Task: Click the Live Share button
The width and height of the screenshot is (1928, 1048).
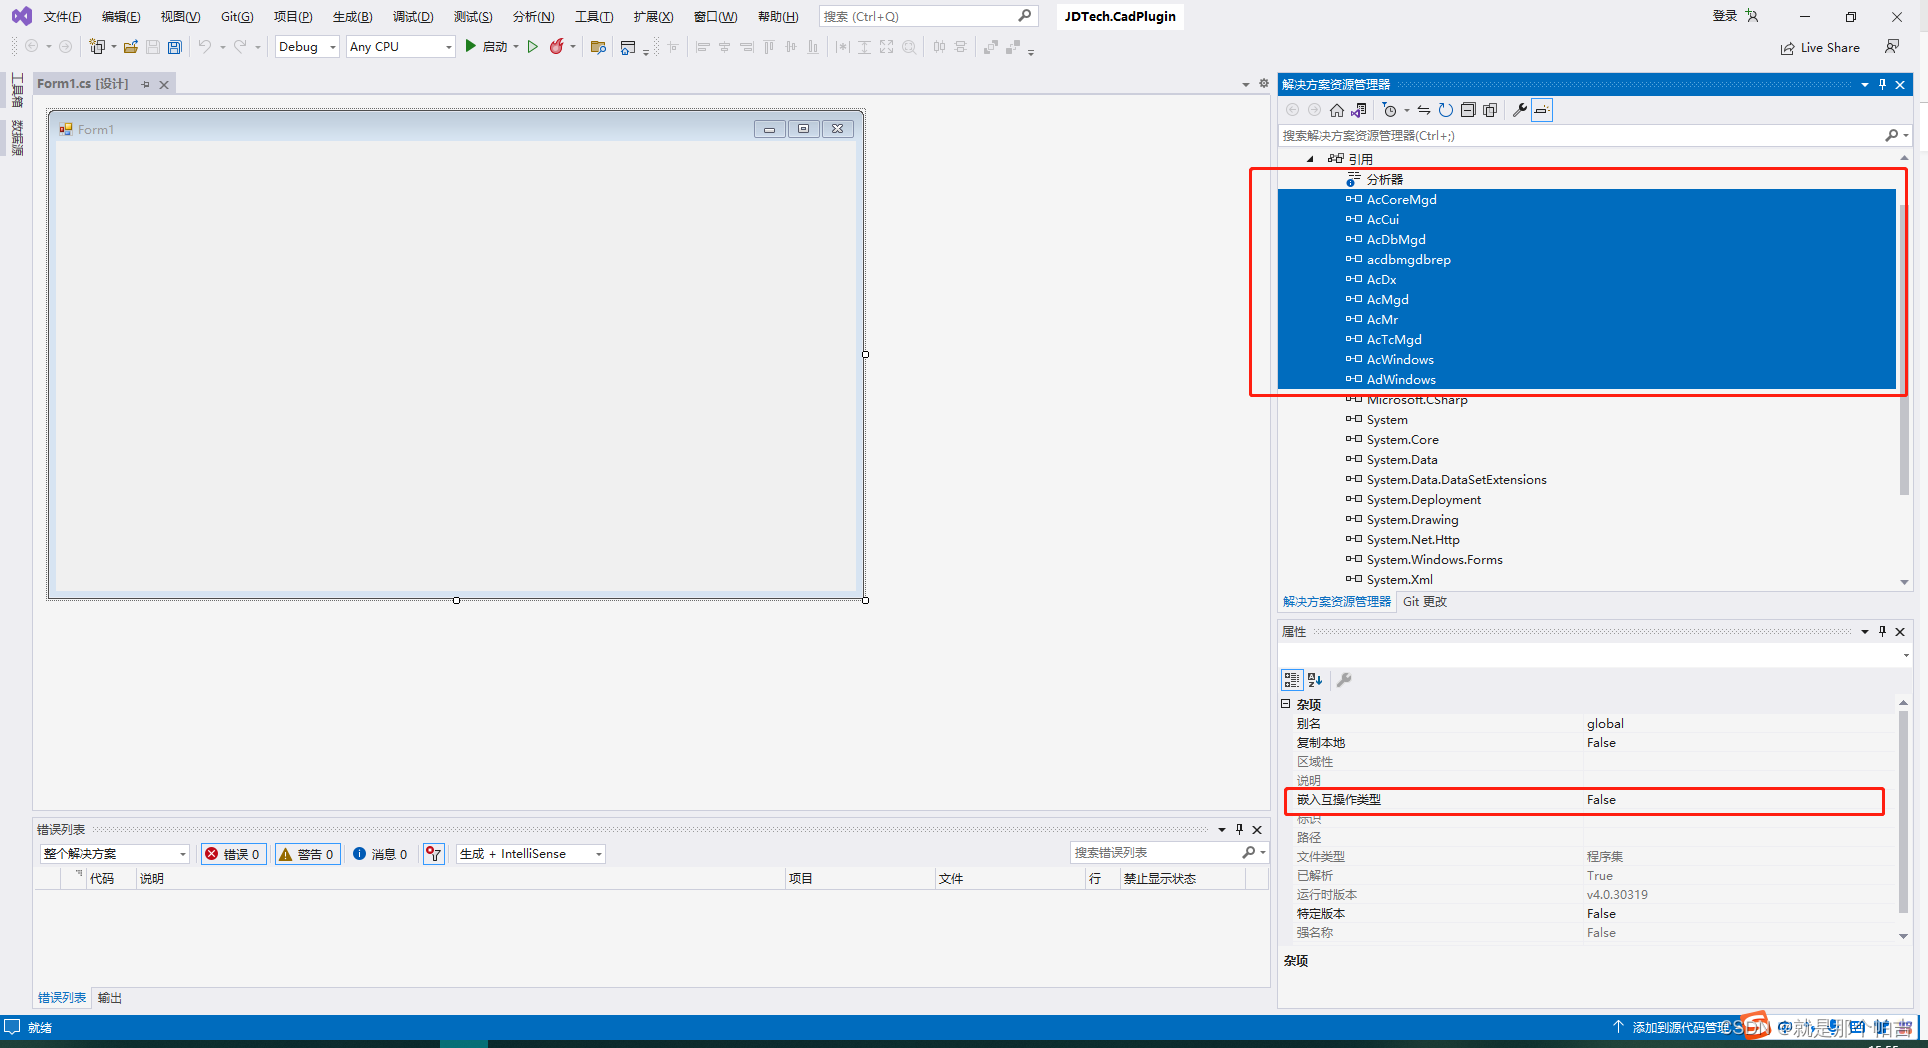Action: pyautogui.click(x=1820, y=47)
